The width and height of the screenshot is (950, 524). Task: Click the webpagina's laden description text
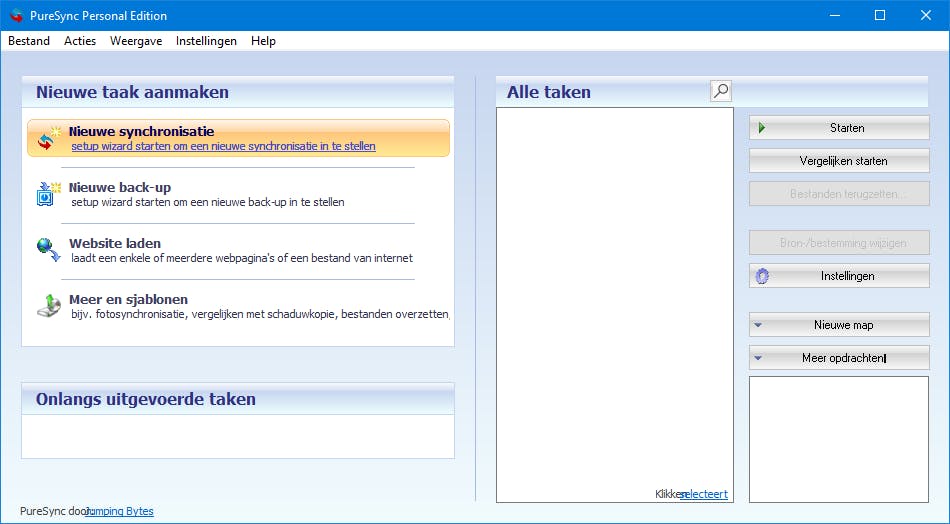coord(242,258)
